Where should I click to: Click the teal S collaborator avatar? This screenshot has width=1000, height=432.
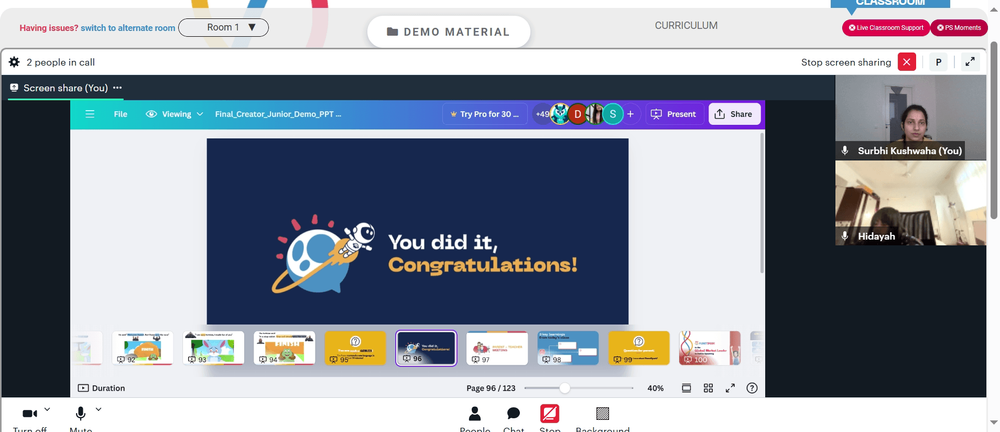point(613,114)
